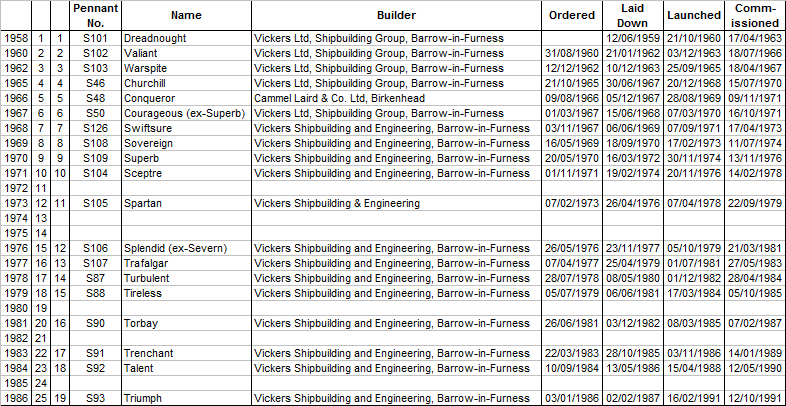Click the year cell 1958

pos(16,38)
